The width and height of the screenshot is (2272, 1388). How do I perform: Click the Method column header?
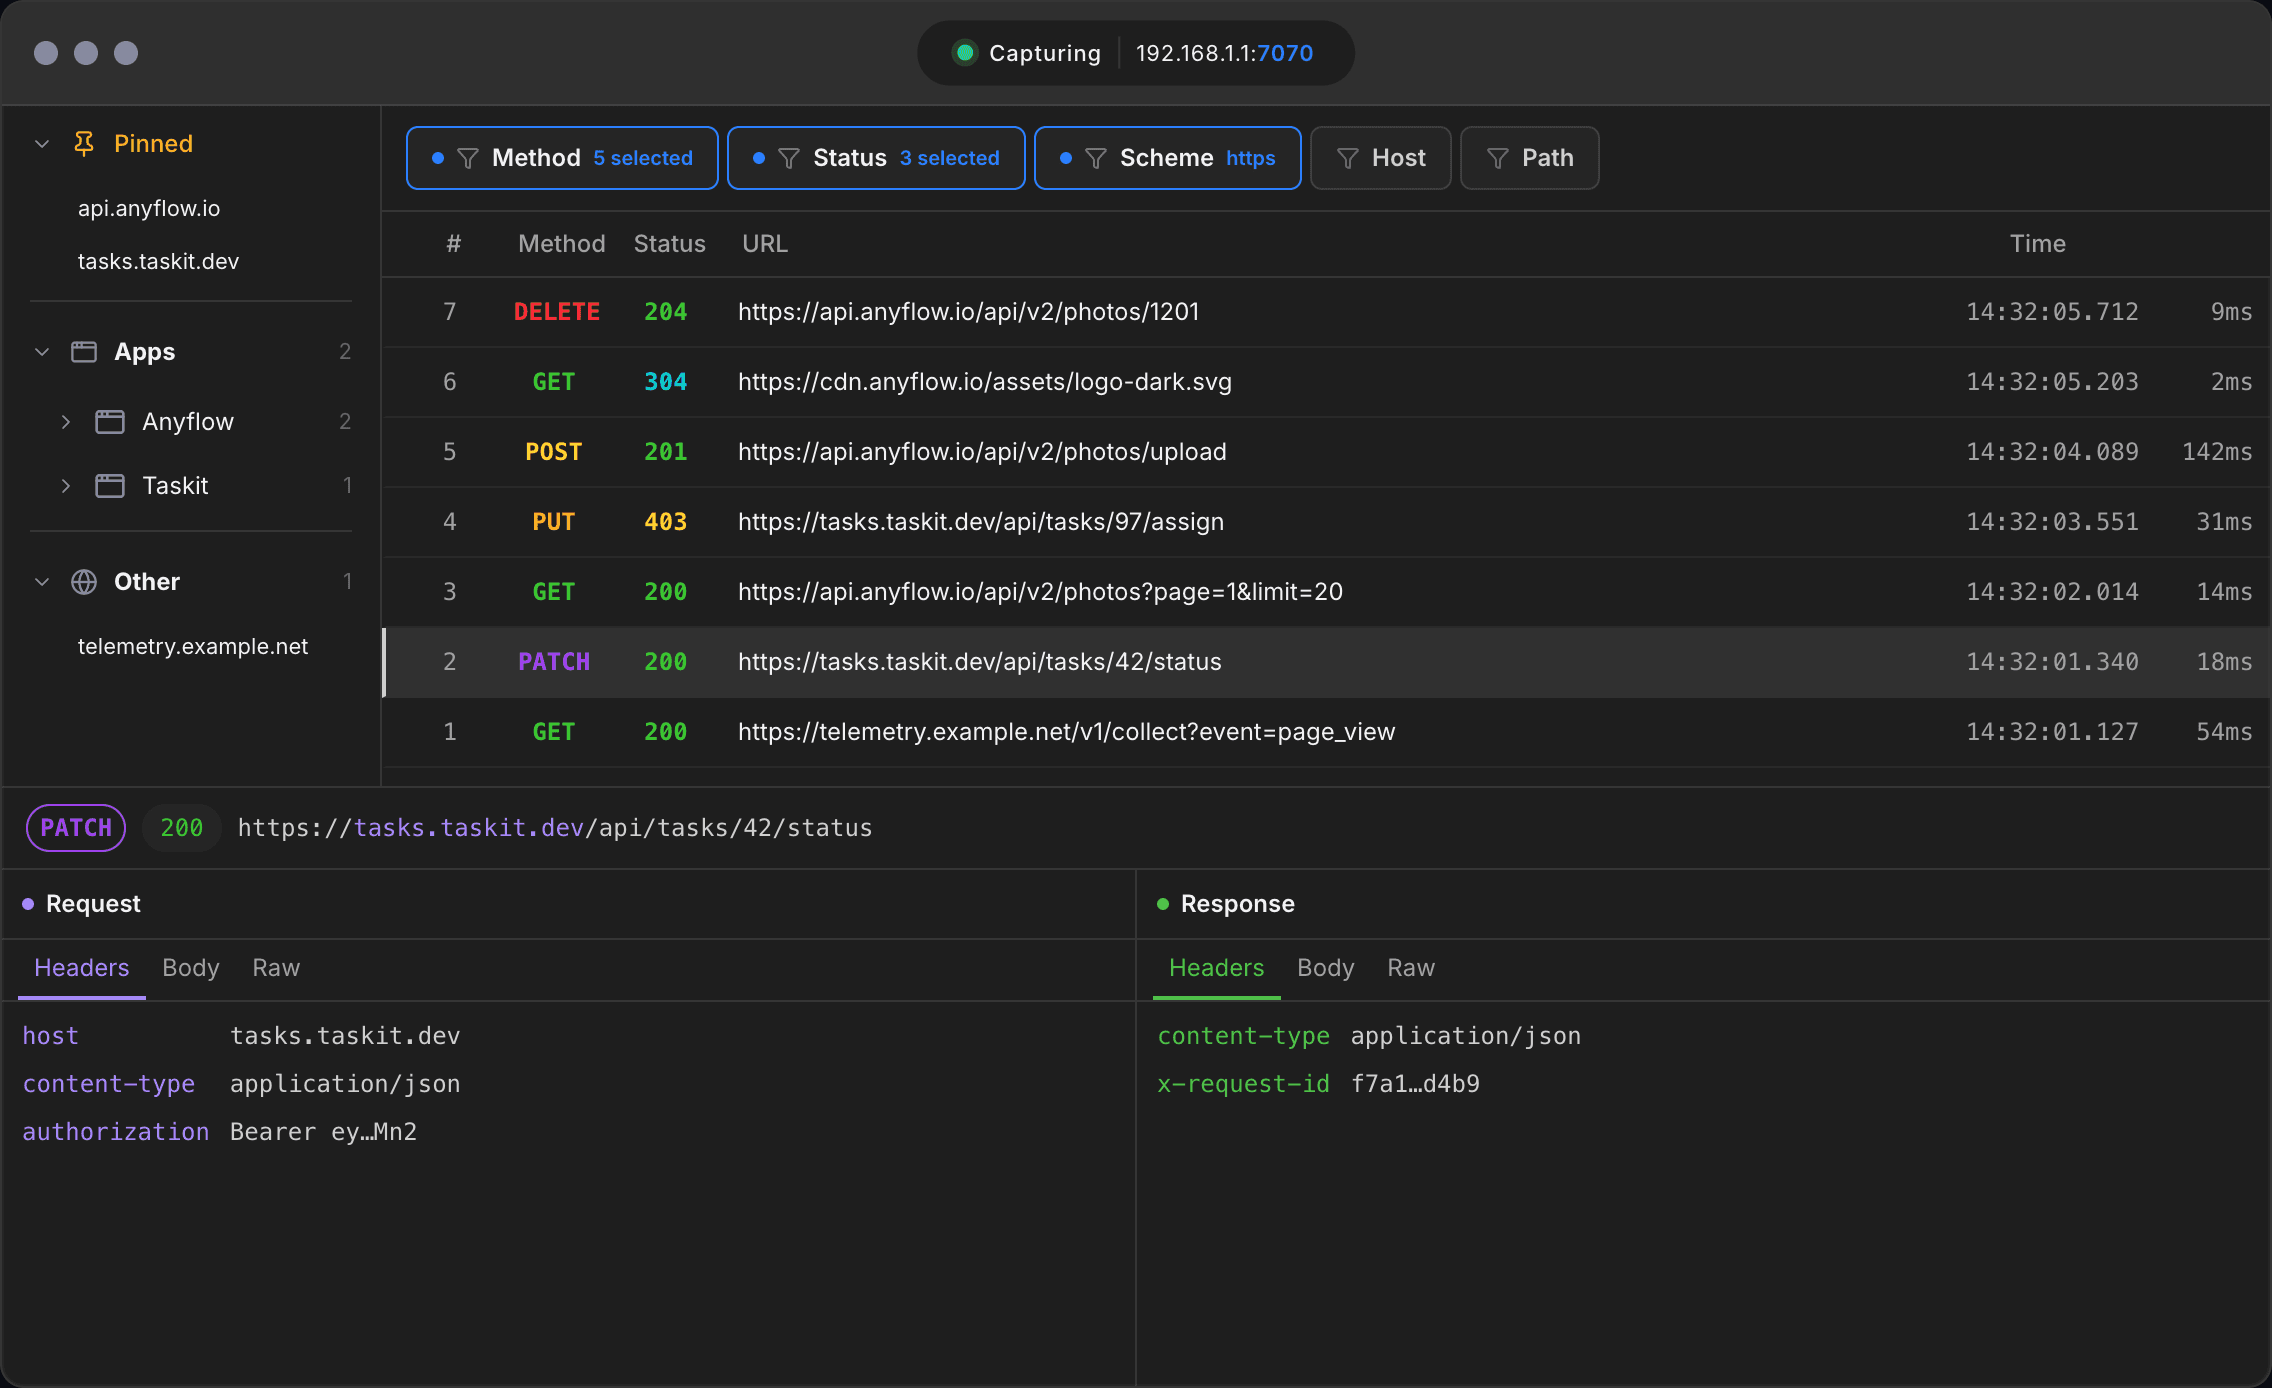pyautogui.click(x=562, y=244)
